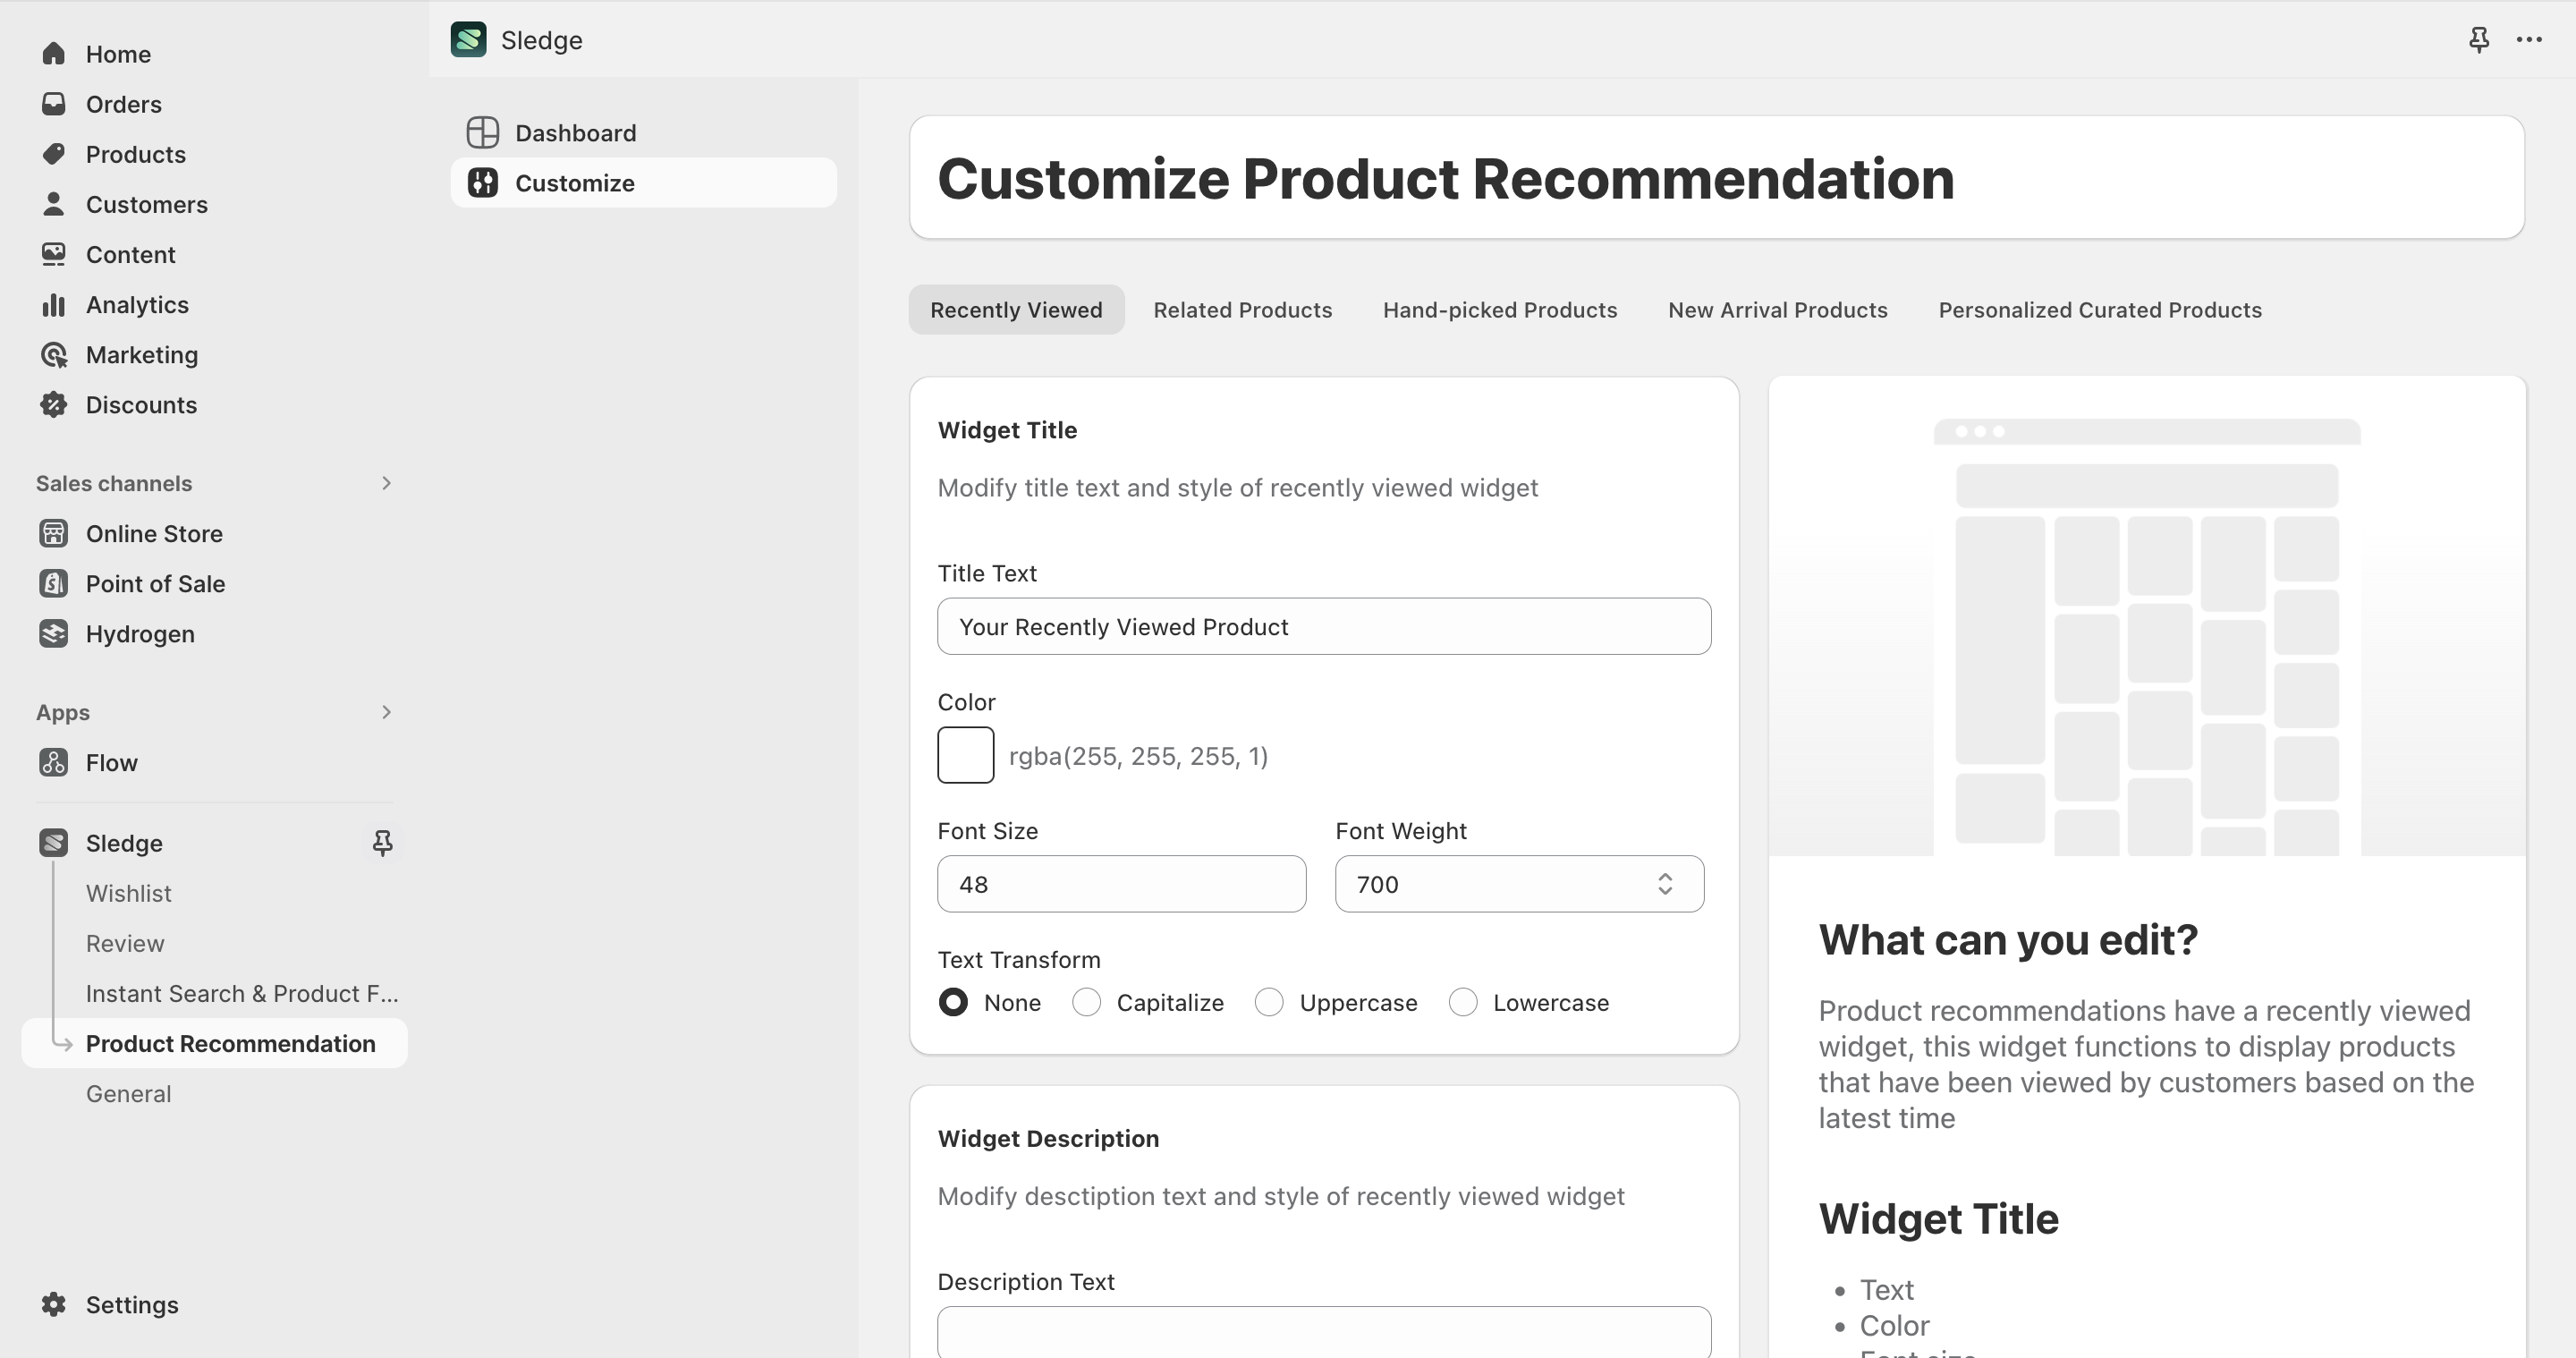
Task: Choose Lowercase text transform radio
Action: 1463,1003
